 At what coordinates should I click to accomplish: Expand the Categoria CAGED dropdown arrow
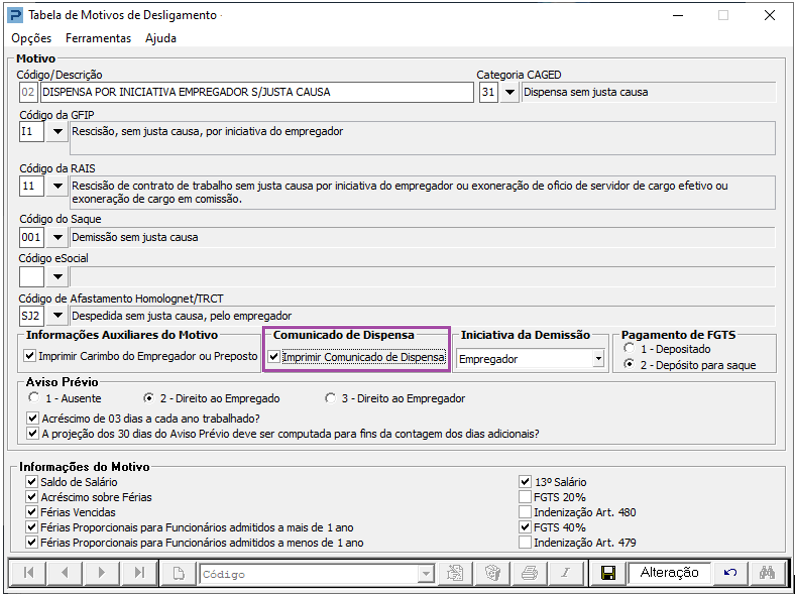[509, 93]
